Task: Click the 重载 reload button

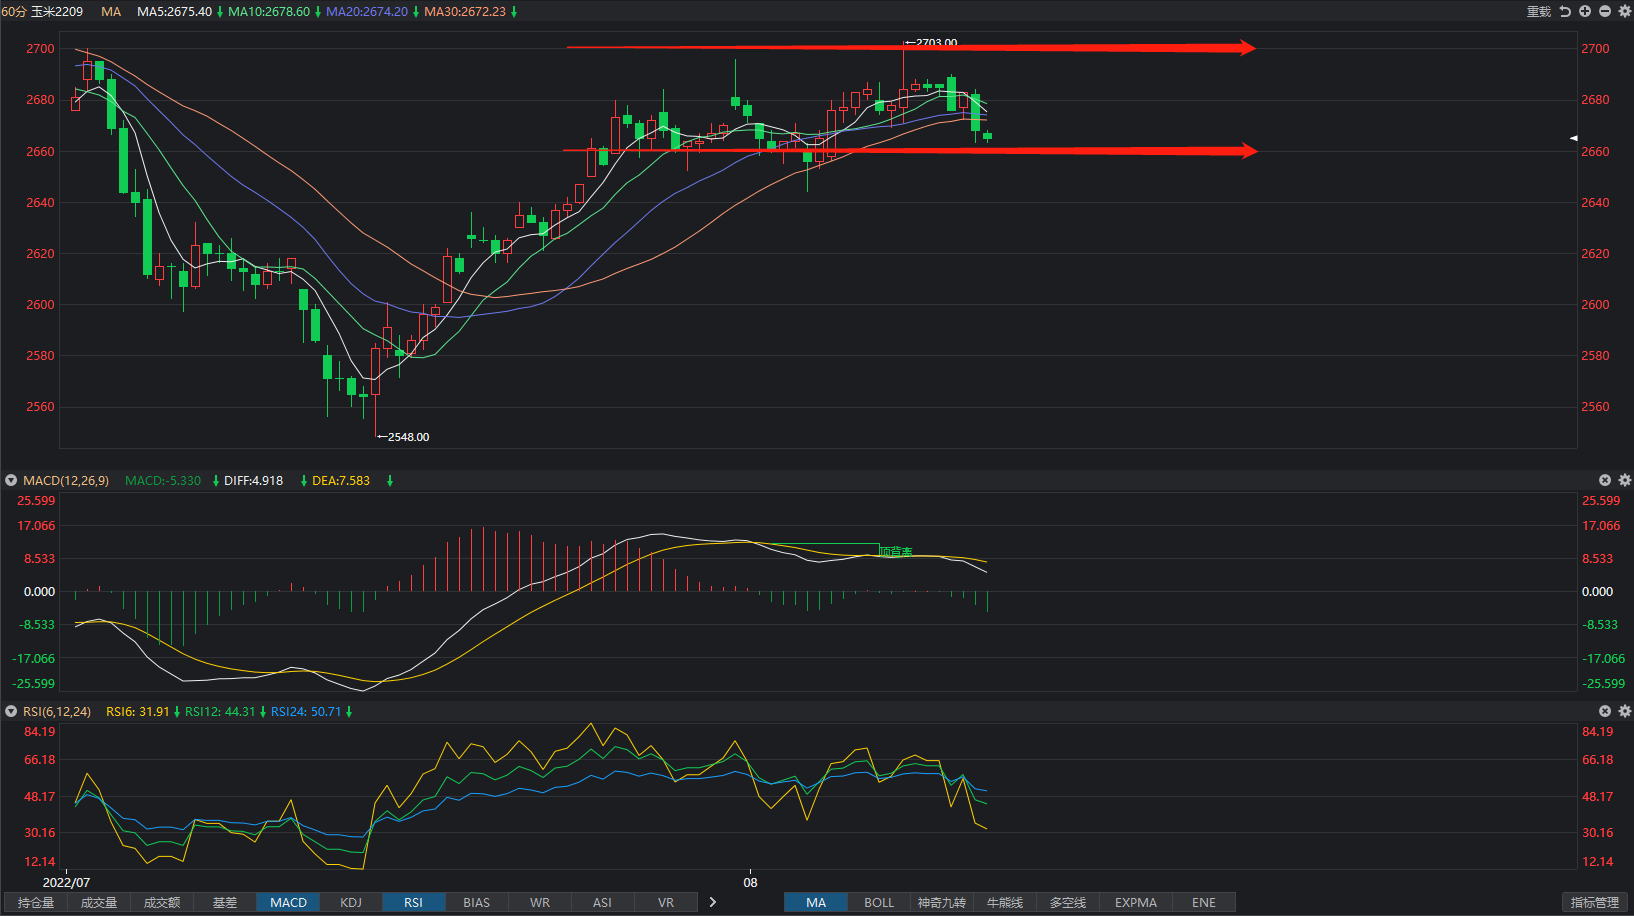Action: click(x=1538, y=12)
